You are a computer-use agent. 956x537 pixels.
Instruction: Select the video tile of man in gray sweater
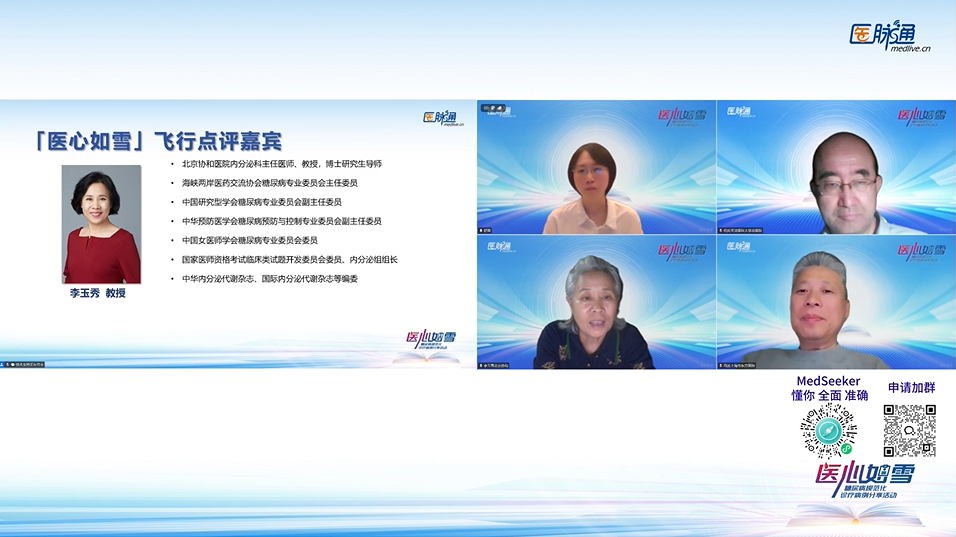click(836, 302)
